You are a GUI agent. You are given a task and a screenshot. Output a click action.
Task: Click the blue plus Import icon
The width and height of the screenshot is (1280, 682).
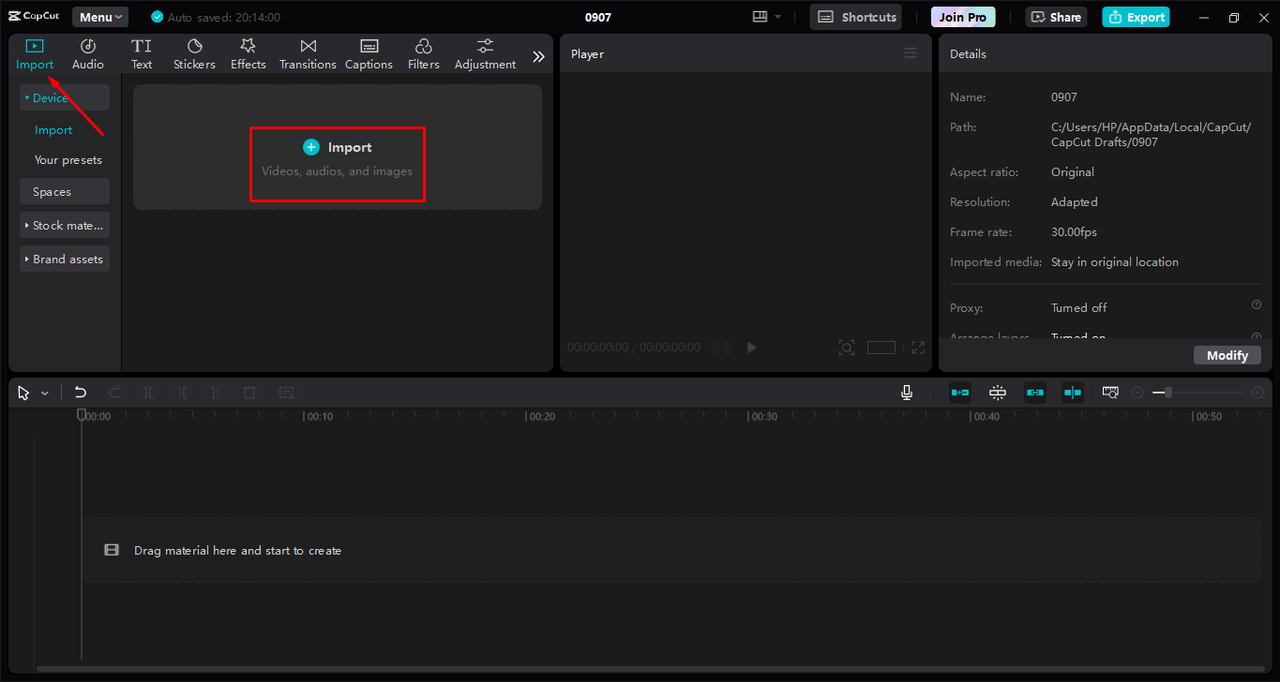click(311, 147)
